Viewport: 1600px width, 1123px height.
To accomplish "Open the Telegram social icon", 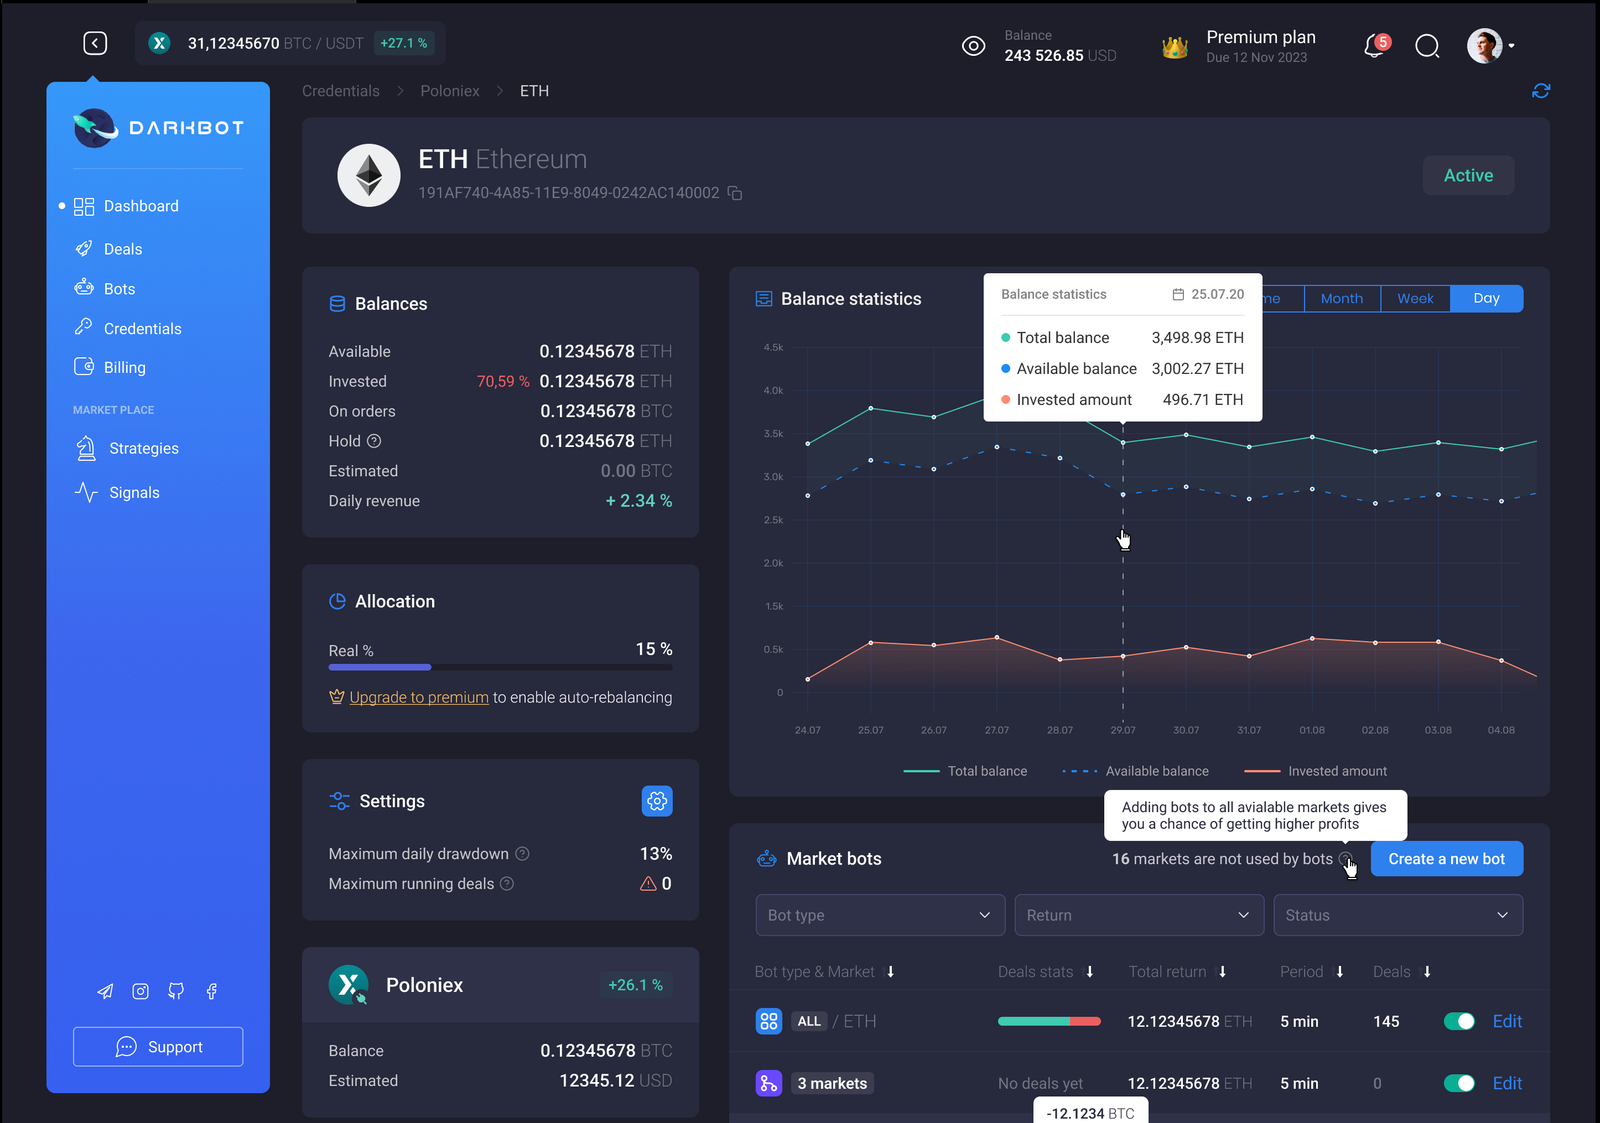I will pos(105,991).
